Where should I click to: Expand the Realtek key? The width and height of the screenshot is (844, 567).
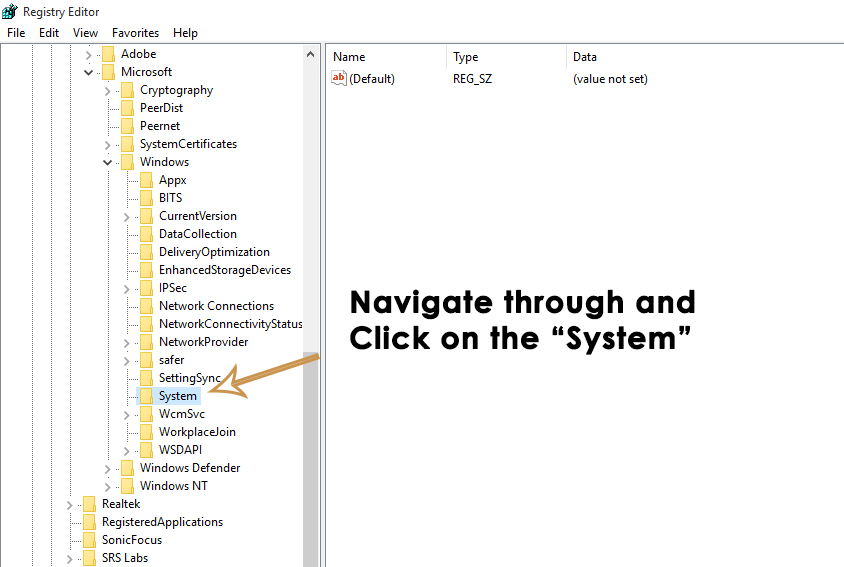pos(69,505)
